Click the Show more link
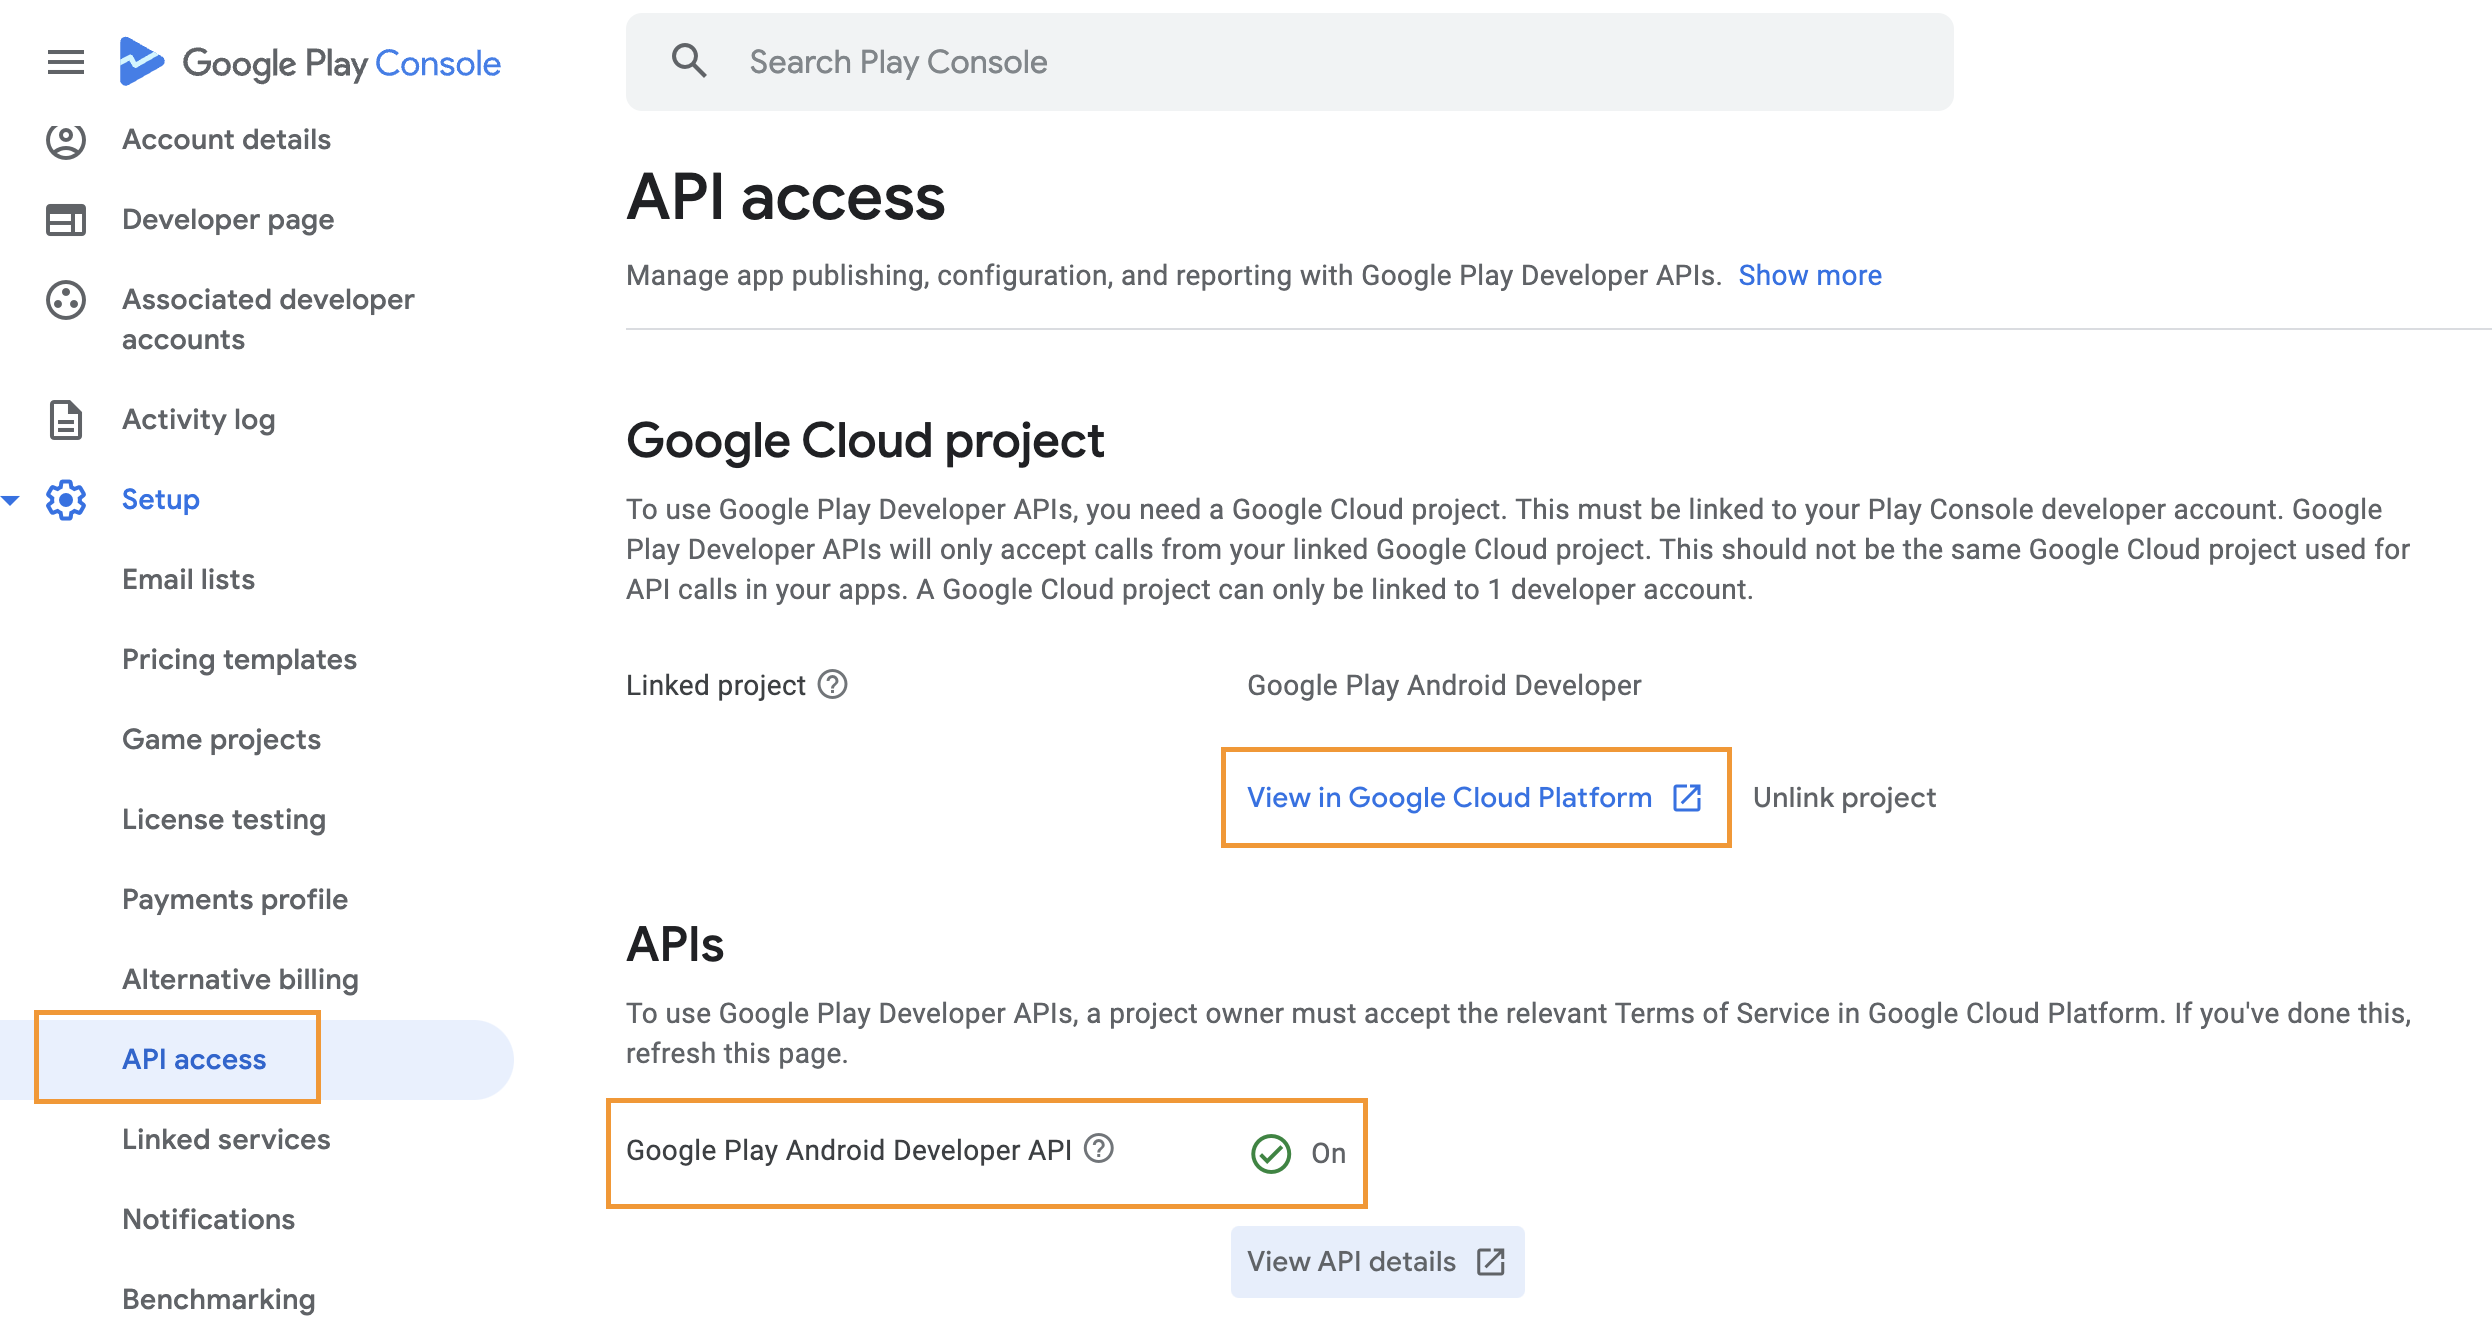2492x1334 pixels. [1810, 275]
